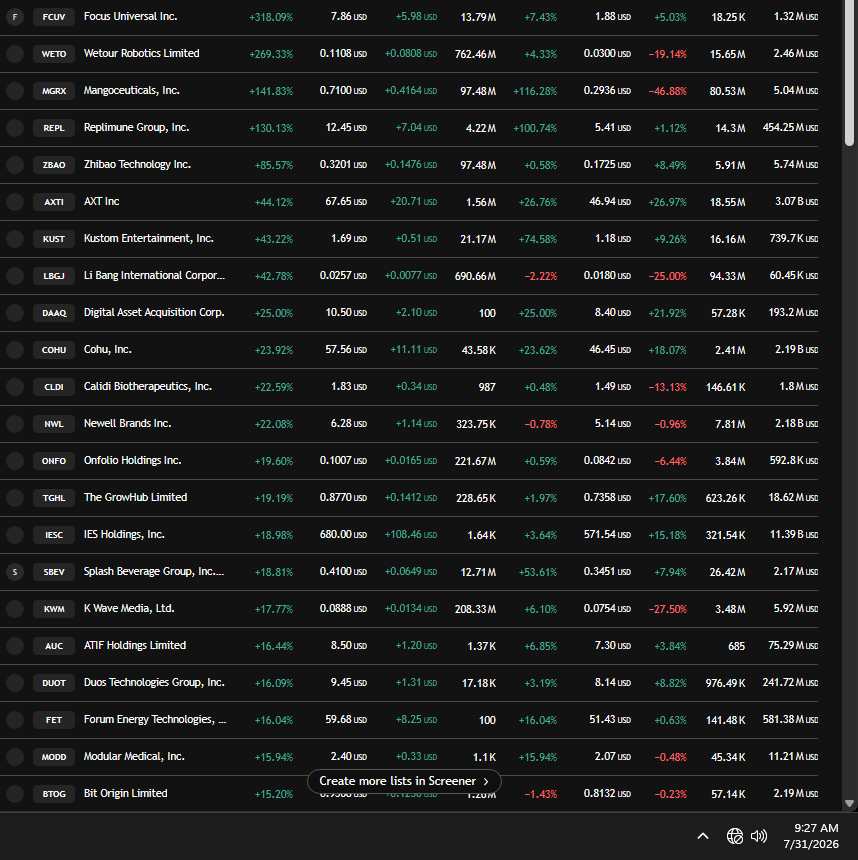This screenshot has height=860, width=858.
Task: Select Zhibao Technology Inc. company name
Action: (x=137, y=165)
